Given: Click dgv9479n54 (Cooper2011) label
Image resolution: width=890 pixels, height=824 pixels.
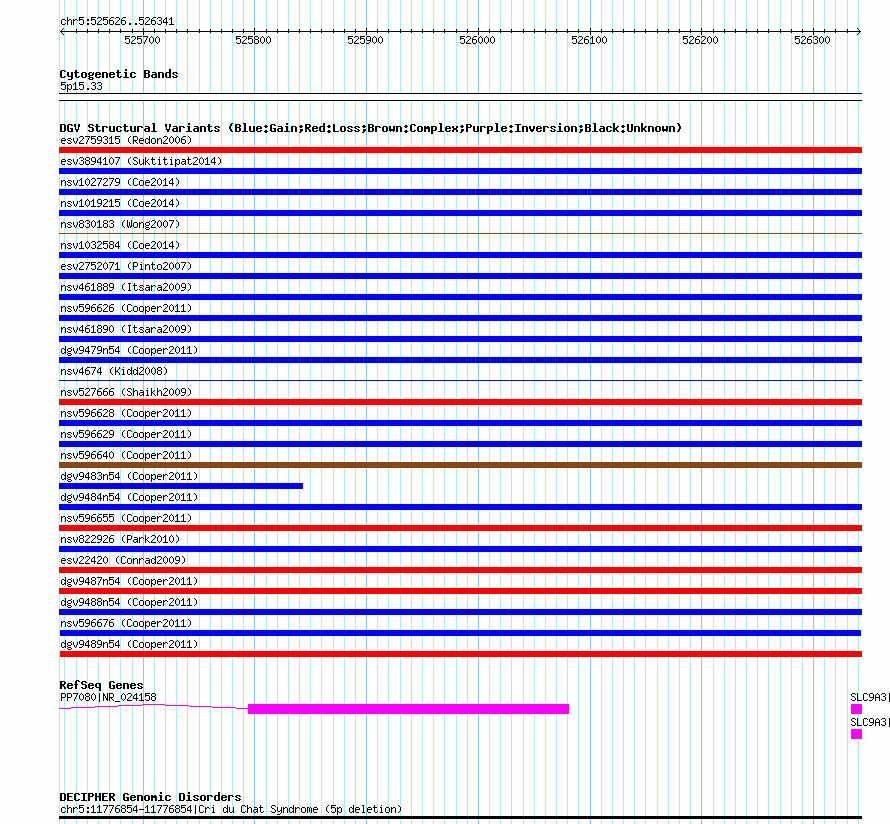Looking at the screenshot, I should 129,350.
